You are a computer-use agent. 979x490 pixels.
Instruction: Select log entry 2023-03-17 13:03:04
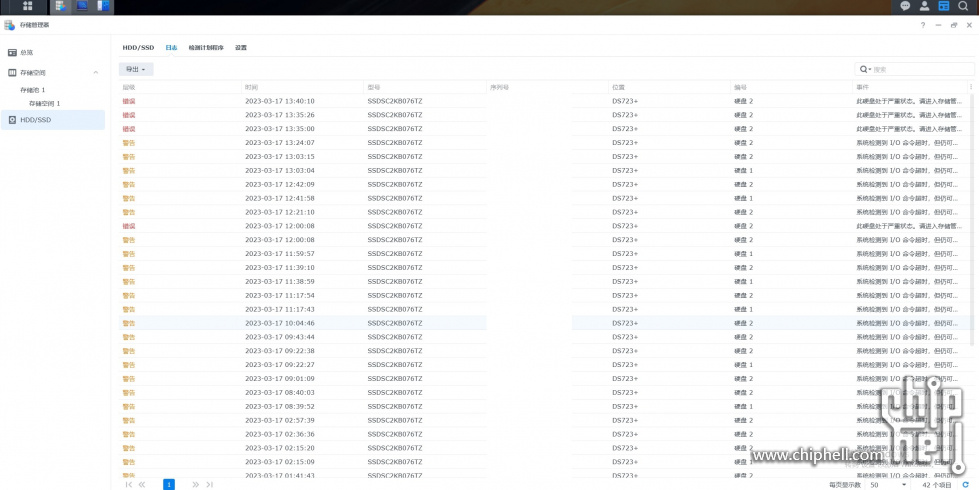pos(543,170)
